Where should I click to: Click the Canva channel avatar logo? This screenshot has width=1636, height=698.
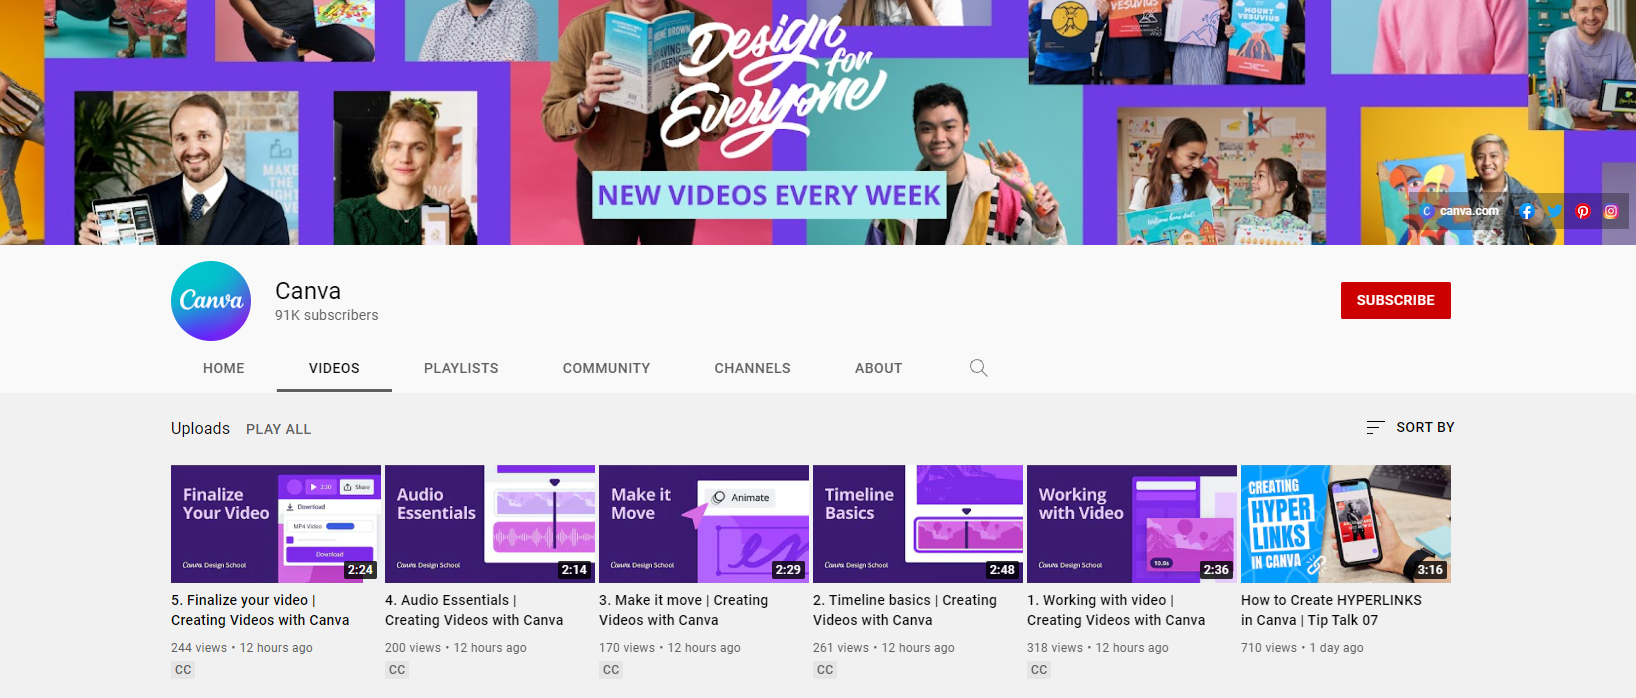[211, 301]
